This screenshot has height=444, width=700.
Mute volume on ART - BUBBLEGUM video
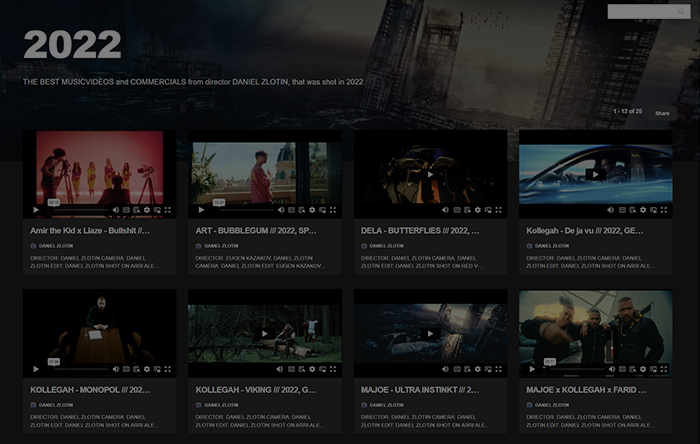[281, 210]
